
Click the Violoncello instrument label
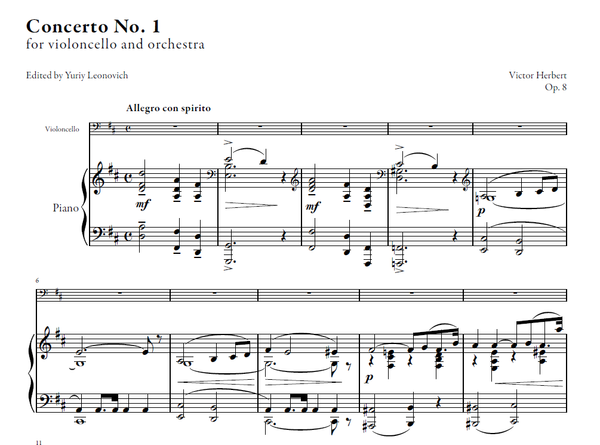point(62,129)
